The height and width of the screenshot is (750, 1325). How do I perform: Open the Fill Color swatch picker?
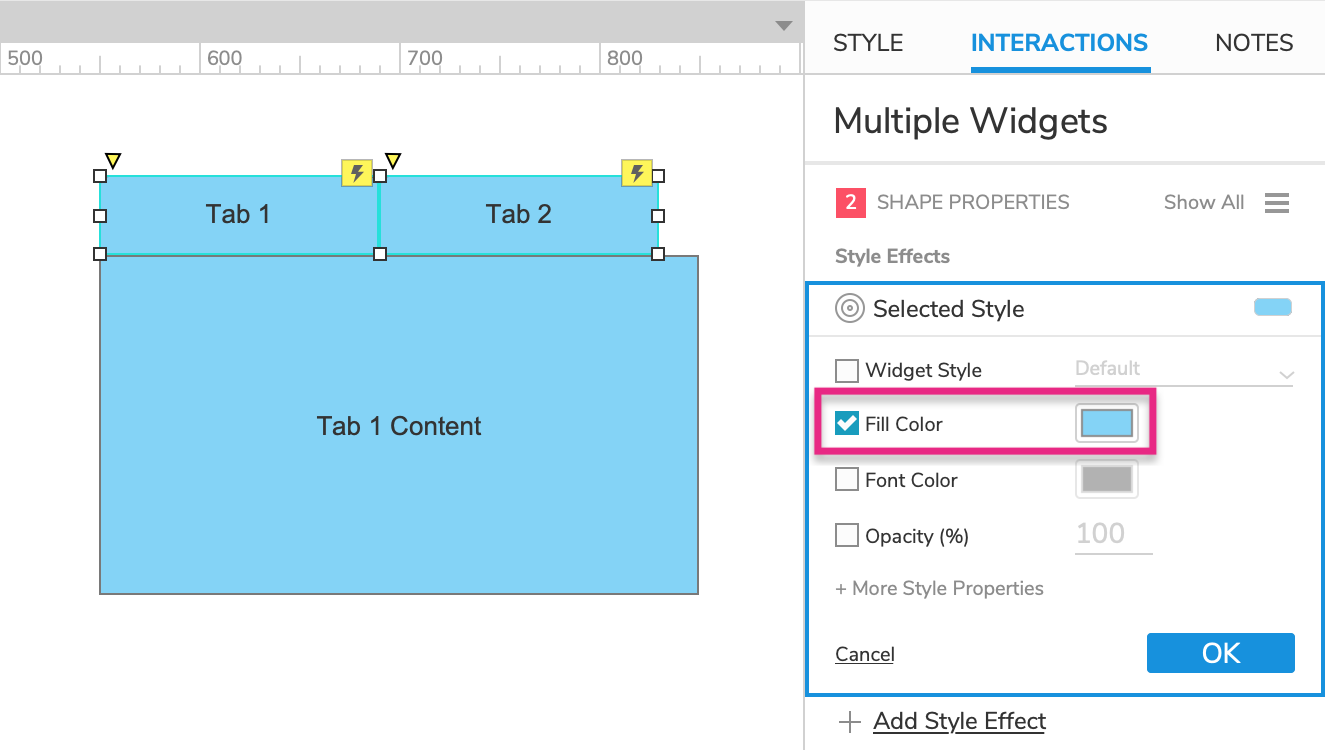pos(1107,424)
